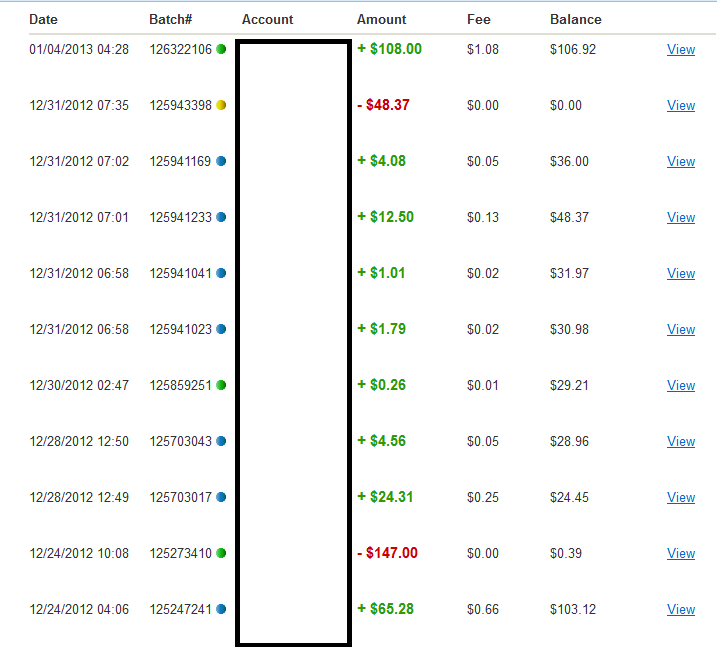Click the green status dot for batch 125859251

pos(221,385)
